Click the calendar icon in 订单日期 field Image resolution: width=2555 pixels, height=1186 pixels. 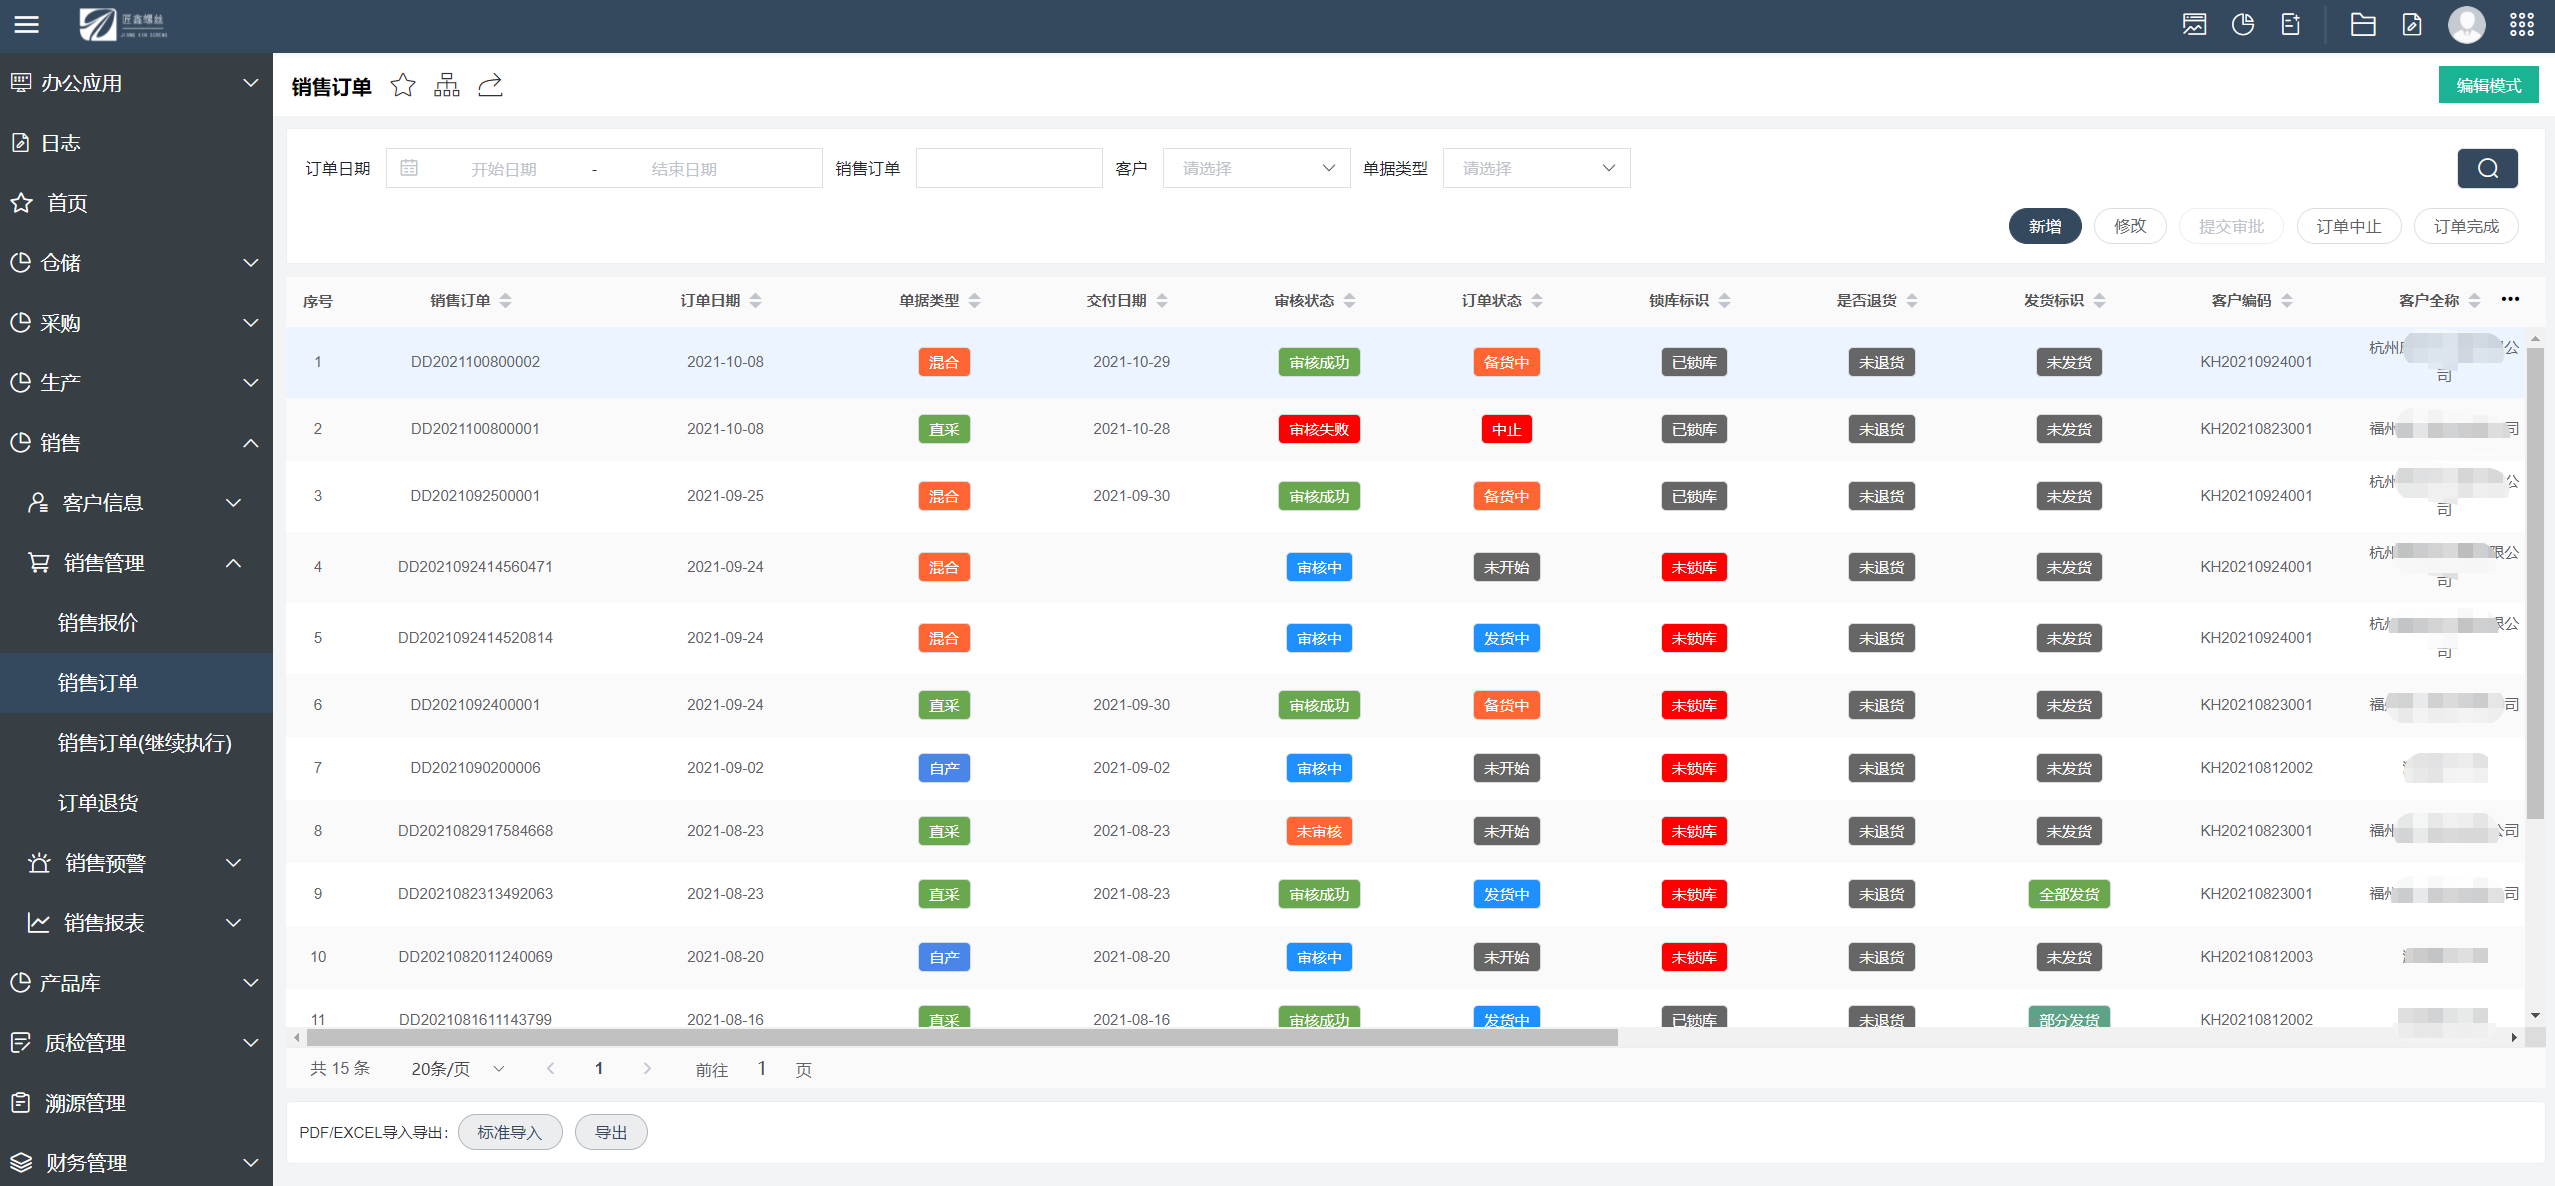coord(409,168)
